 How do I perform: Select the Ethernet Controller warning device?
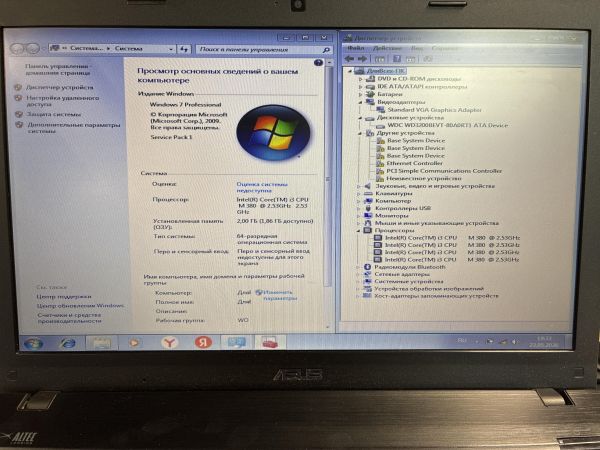[414, 163]
